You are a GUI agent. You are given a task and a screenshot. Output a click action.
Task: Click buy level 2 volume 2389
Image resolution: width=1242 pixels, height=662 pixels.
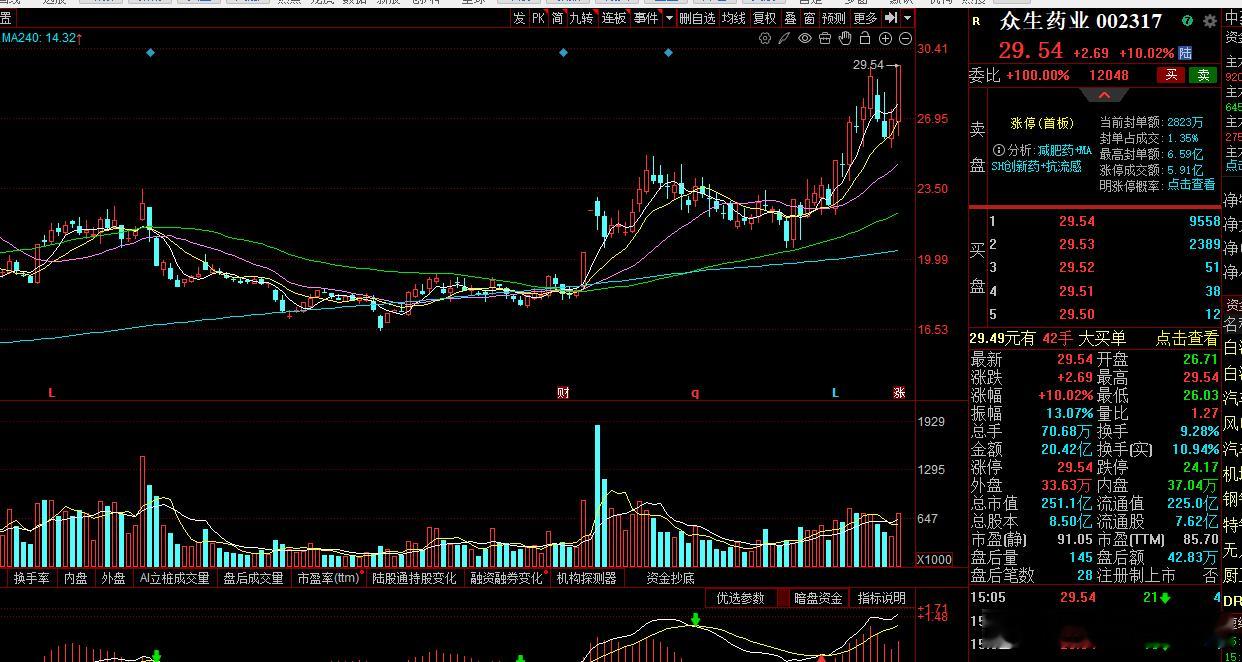(x=1204, y=244)
